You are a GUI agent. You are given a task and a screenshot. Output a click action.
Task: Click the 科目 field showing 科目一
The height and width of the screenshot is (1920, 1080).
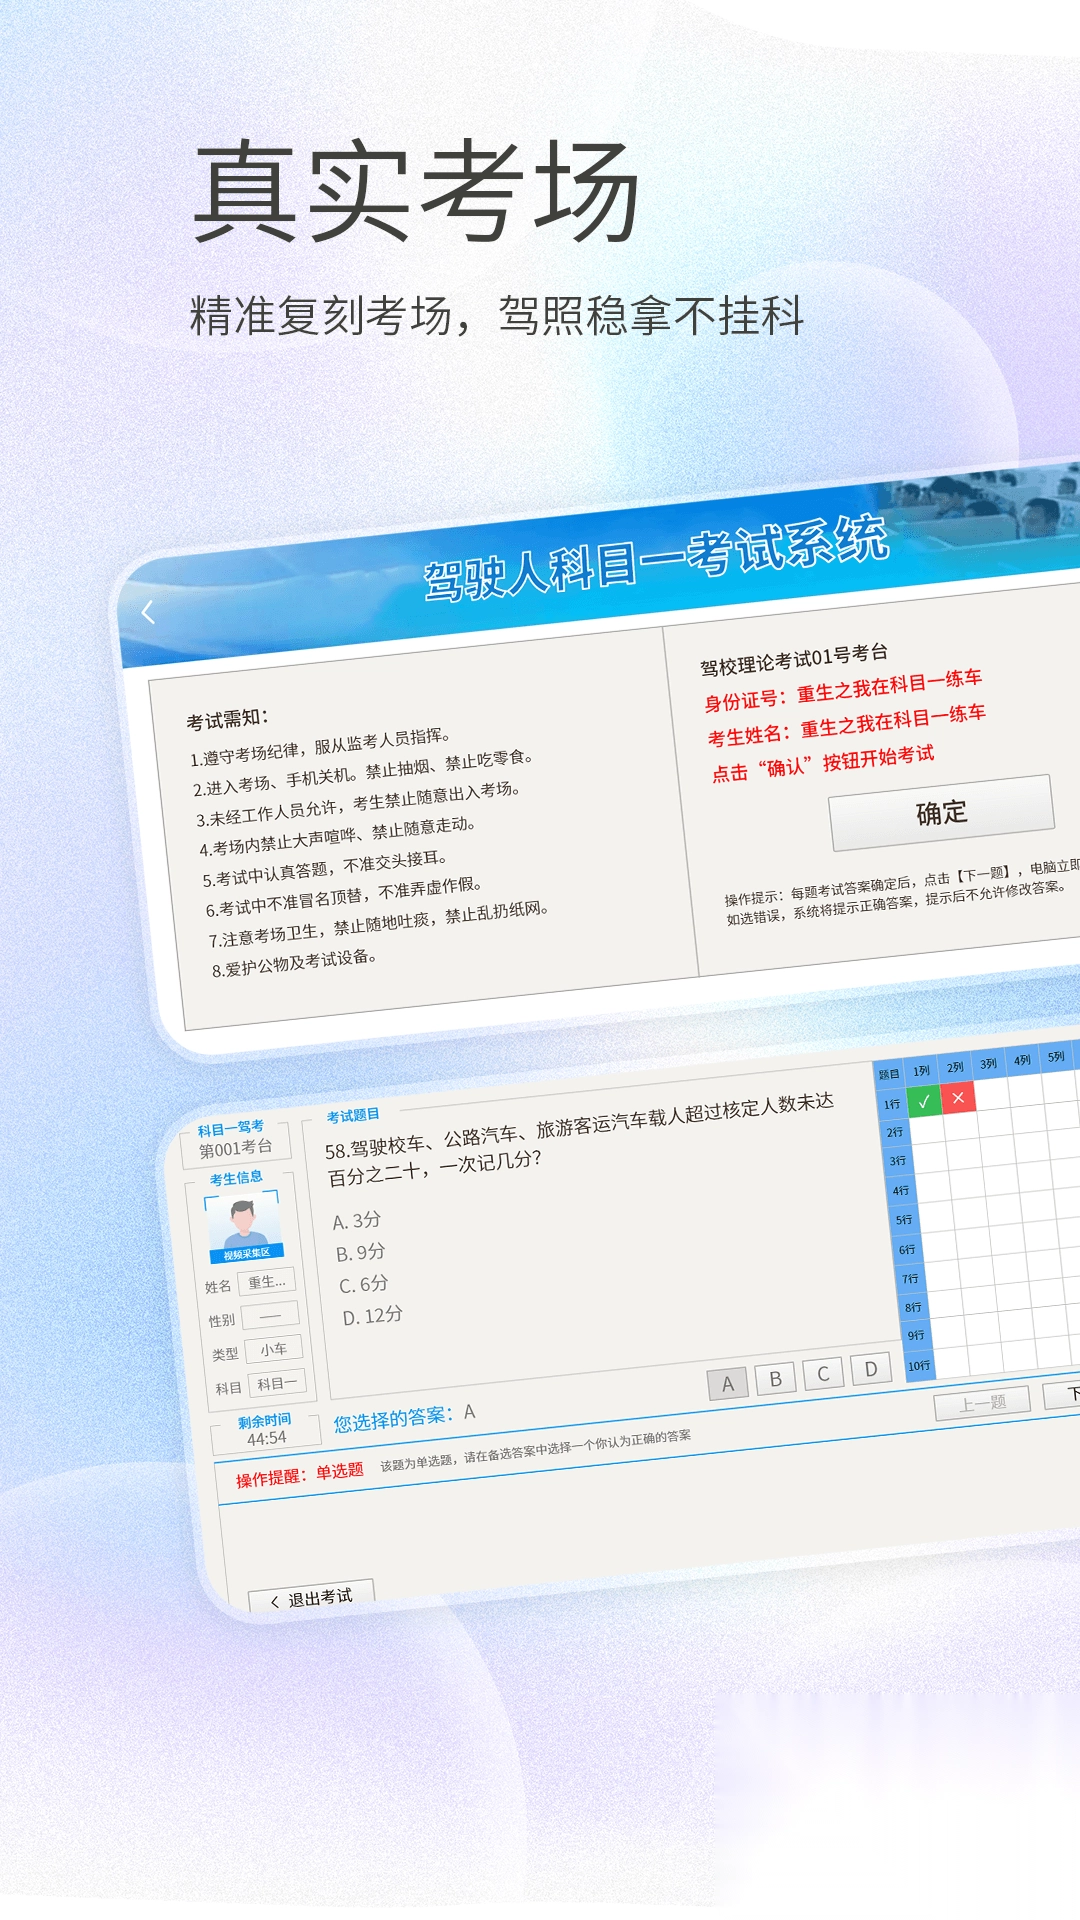pos(277,1384)
